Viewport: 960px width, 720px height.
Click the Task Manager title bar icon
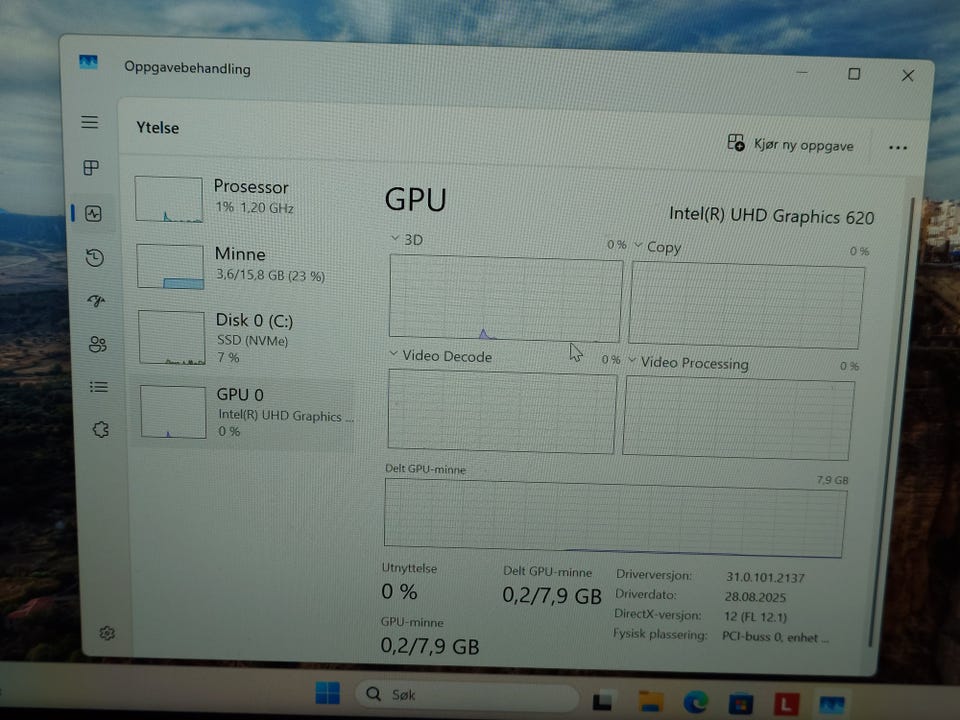pos(88,62)
